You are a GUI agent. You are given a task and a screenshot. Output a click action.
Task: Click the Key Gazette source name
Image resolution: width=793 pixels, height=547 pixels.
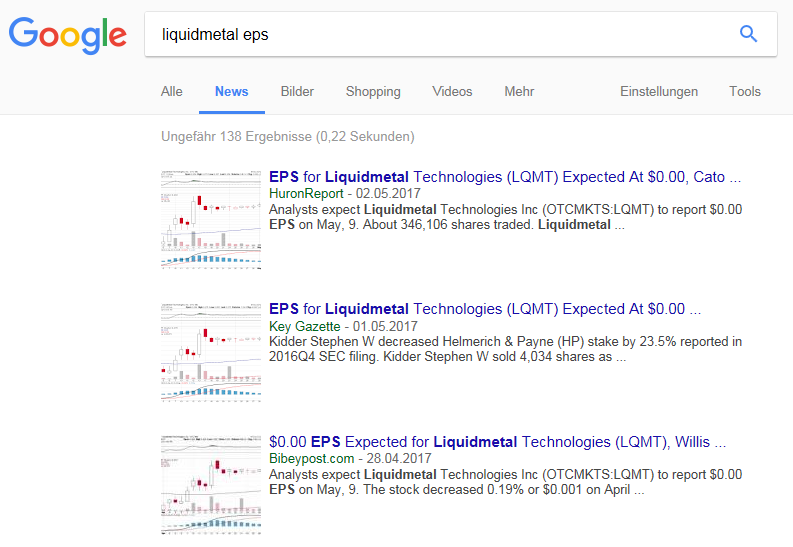304,326
